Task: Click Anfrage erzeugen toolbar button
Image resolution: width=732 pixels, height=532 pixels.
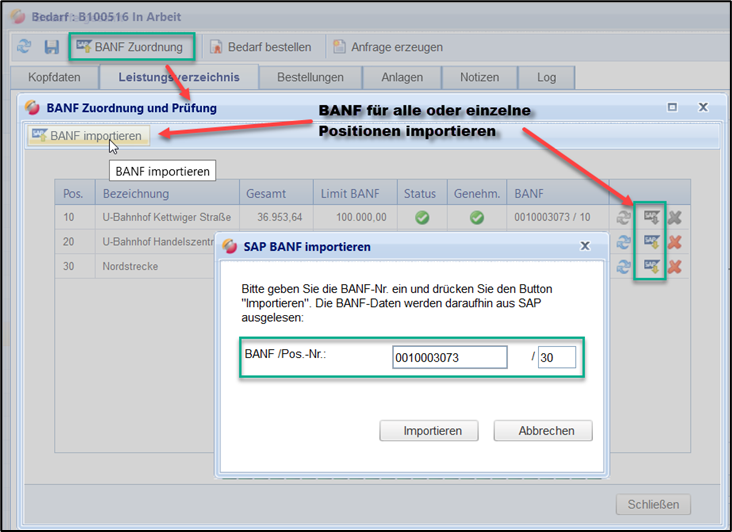Action: 388,47
